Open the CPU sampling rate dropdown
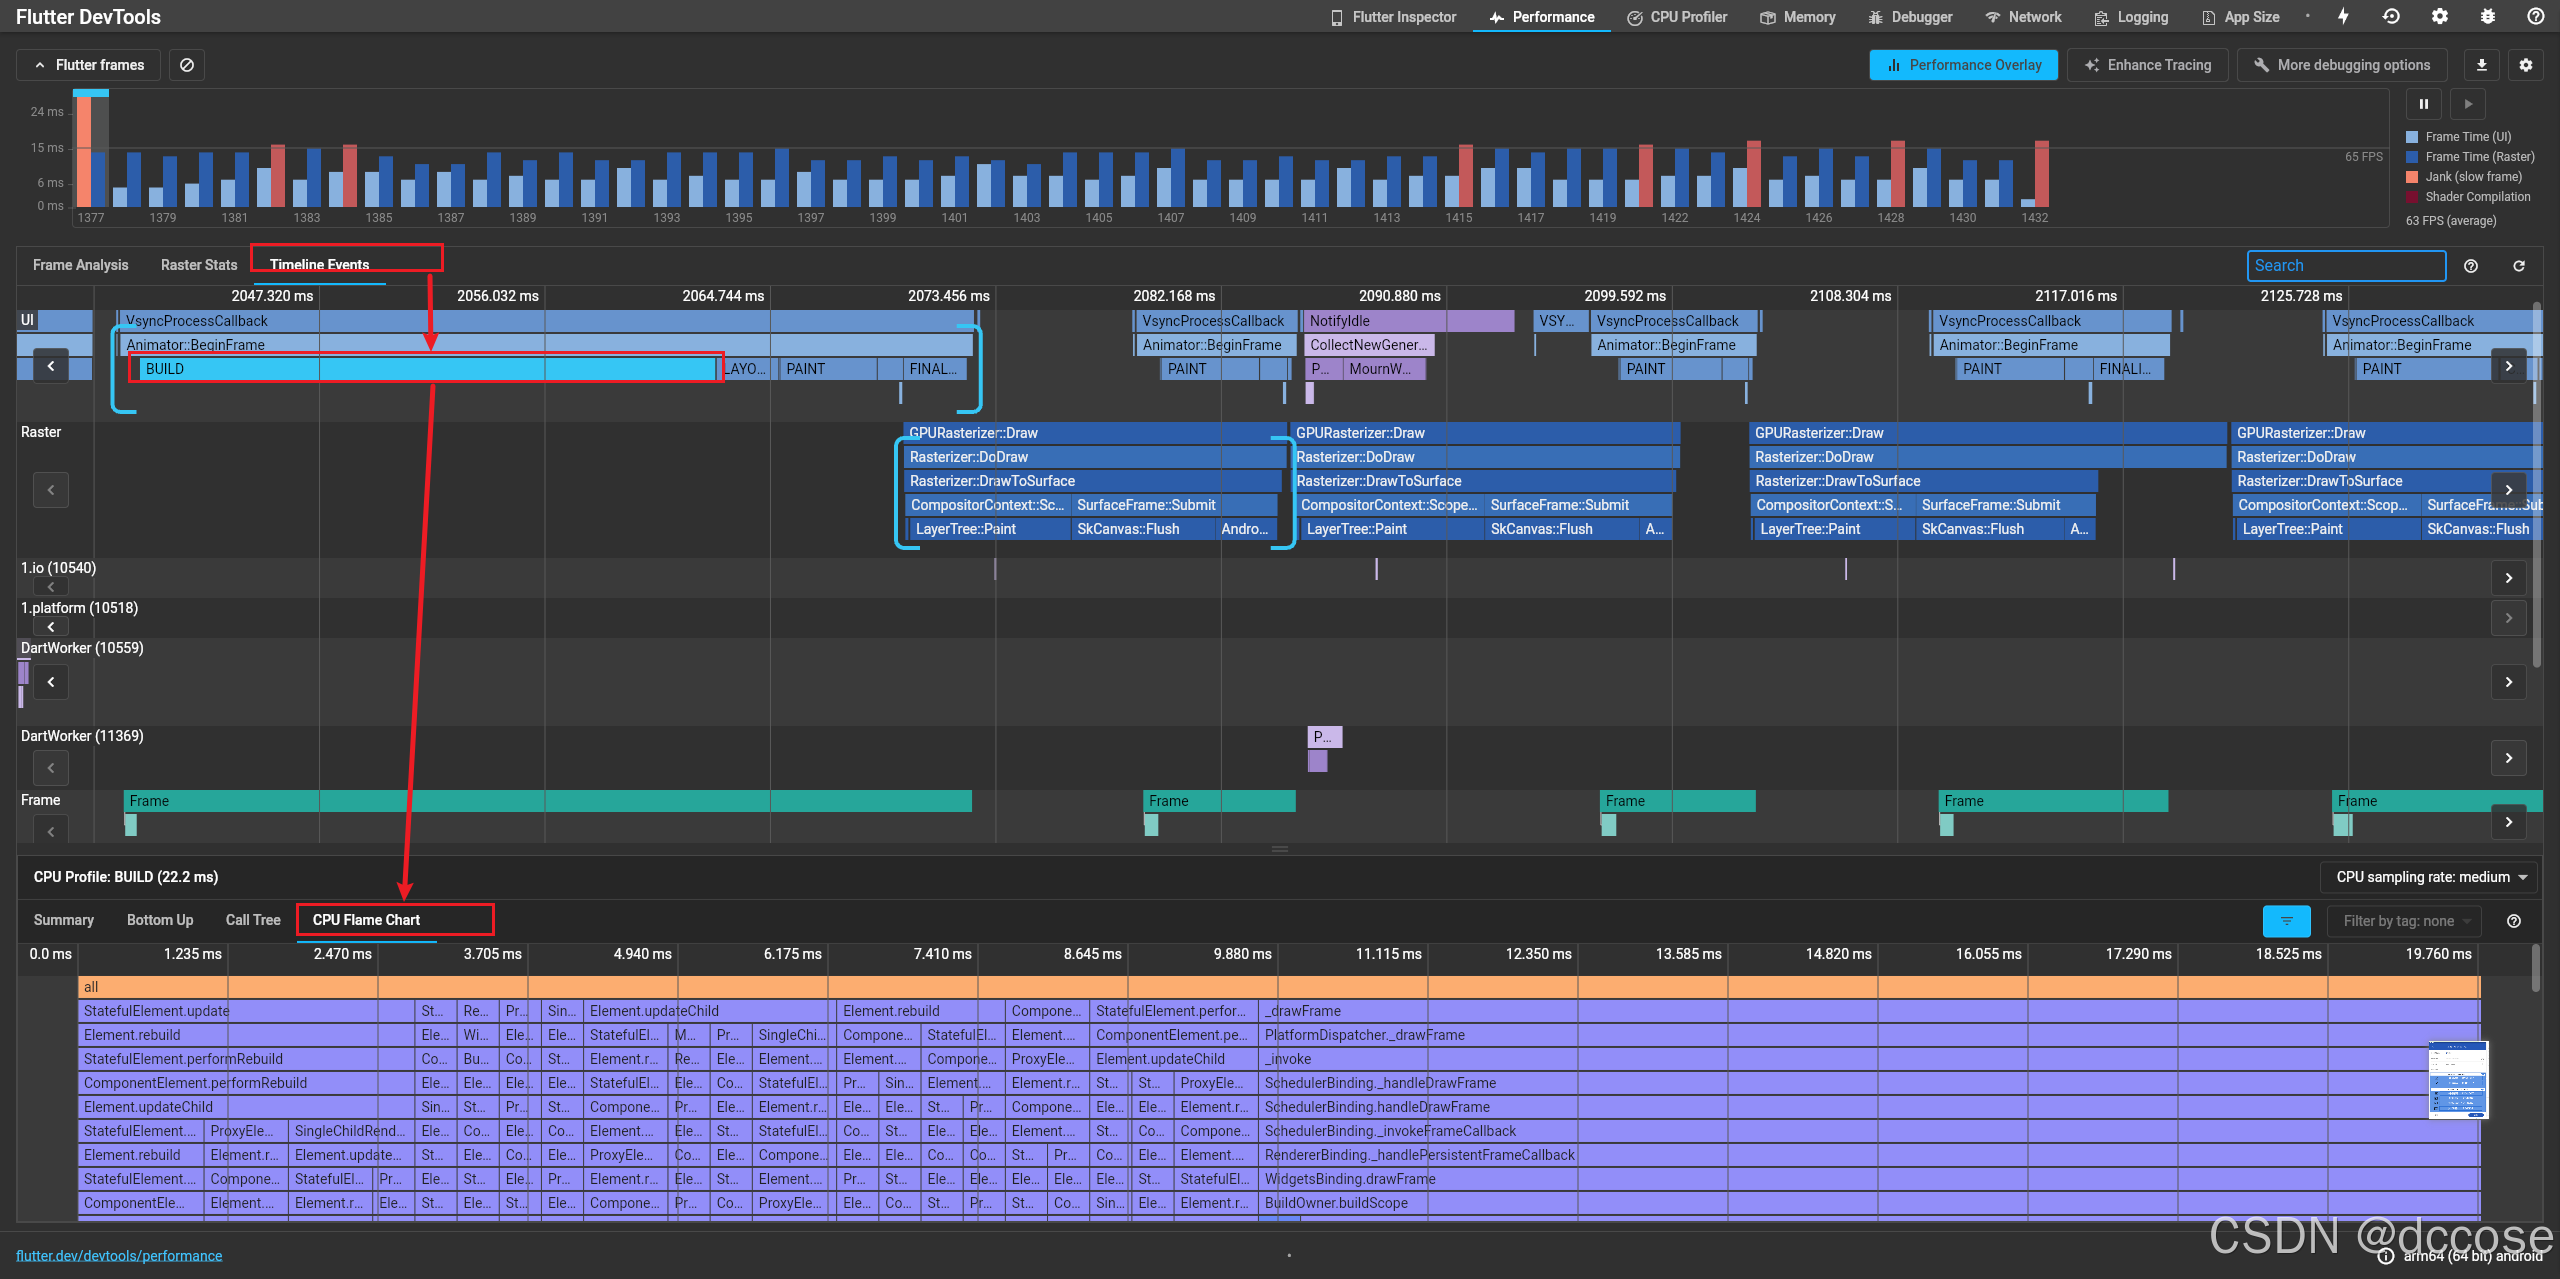The image size is (2560, 1279). tap(2431, 877)
